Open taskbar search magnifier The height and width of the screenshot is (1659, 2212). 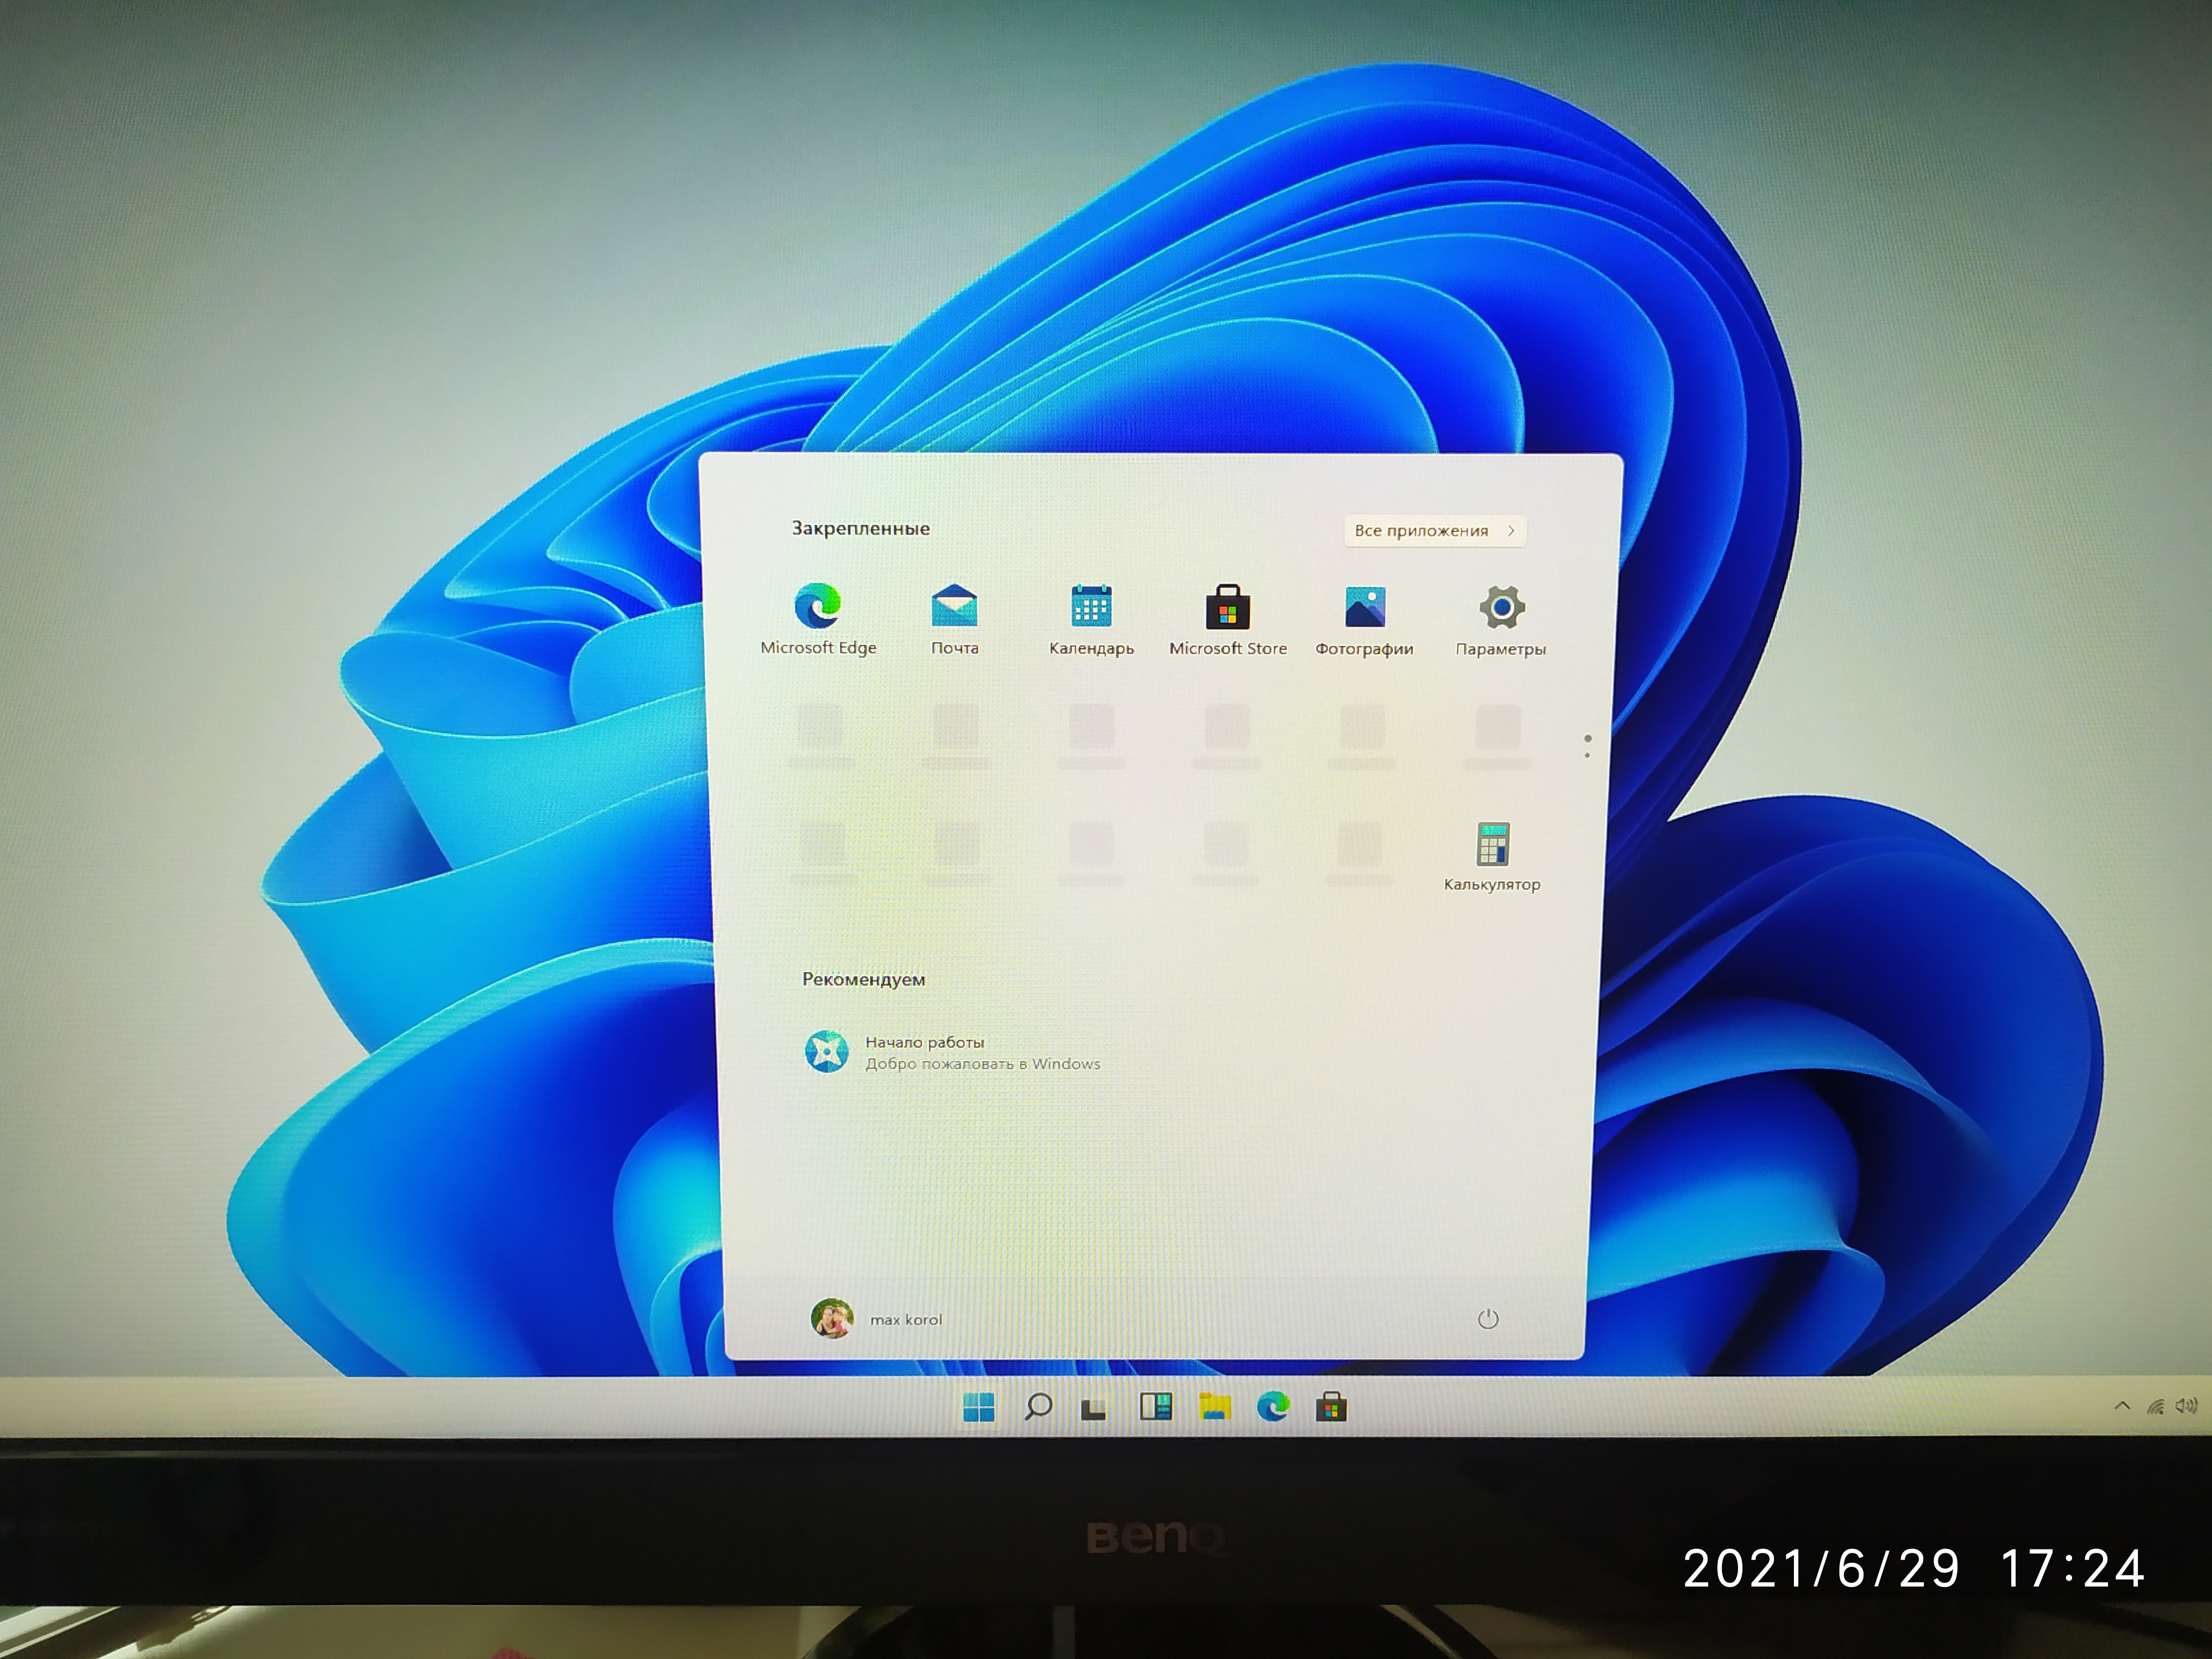[x=1038, y=1407]
